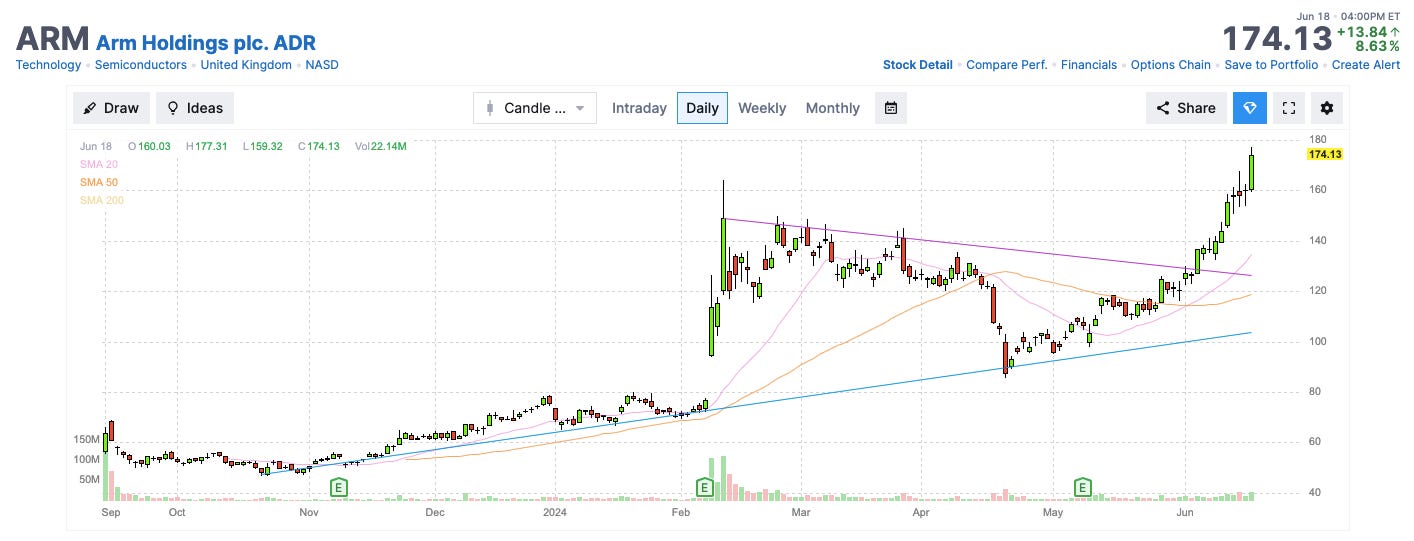Select the Daily timeframe
The image size is (1414, 541).
(702, 108)
